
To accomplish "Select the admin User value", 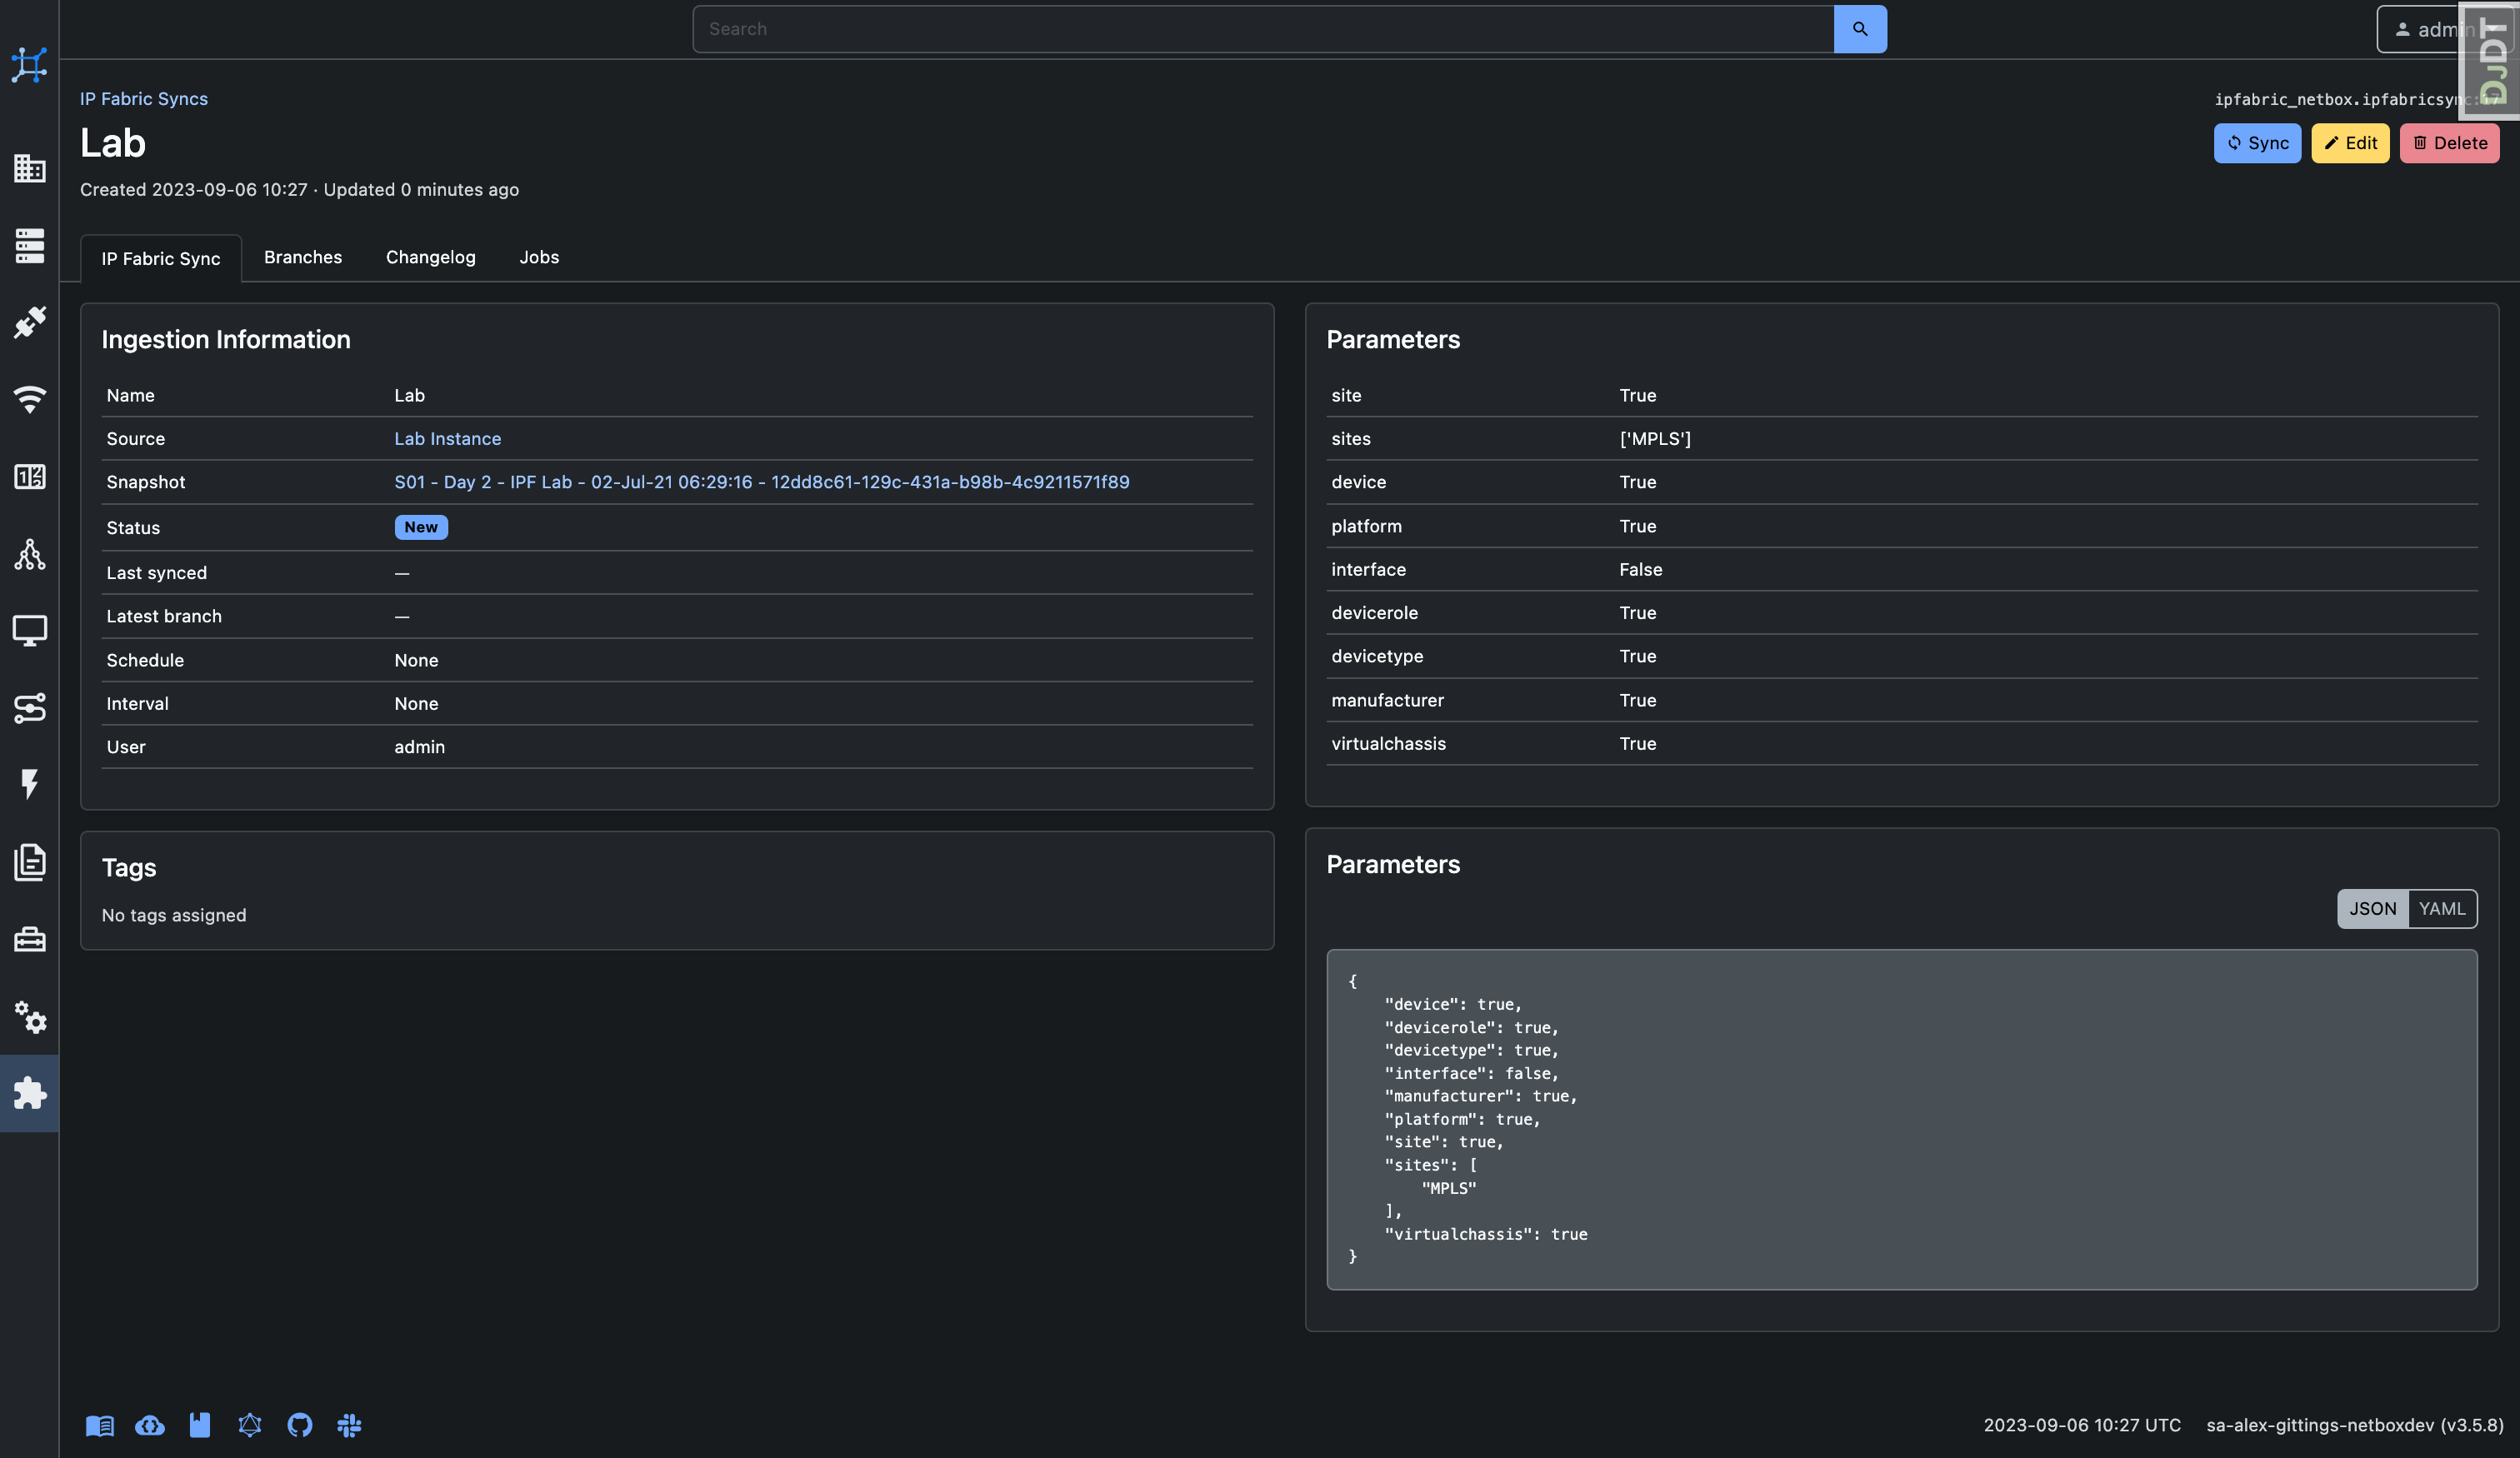I will (419, 746).
